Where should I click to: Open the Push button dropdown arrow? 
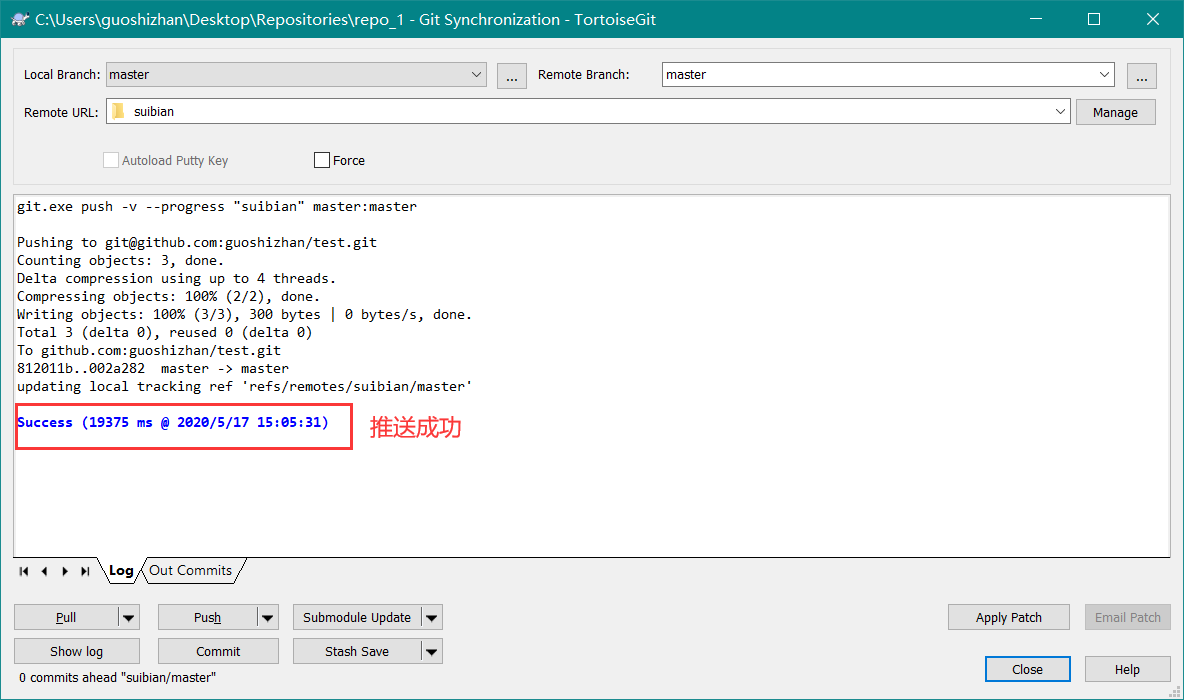[x=268, y=618]
